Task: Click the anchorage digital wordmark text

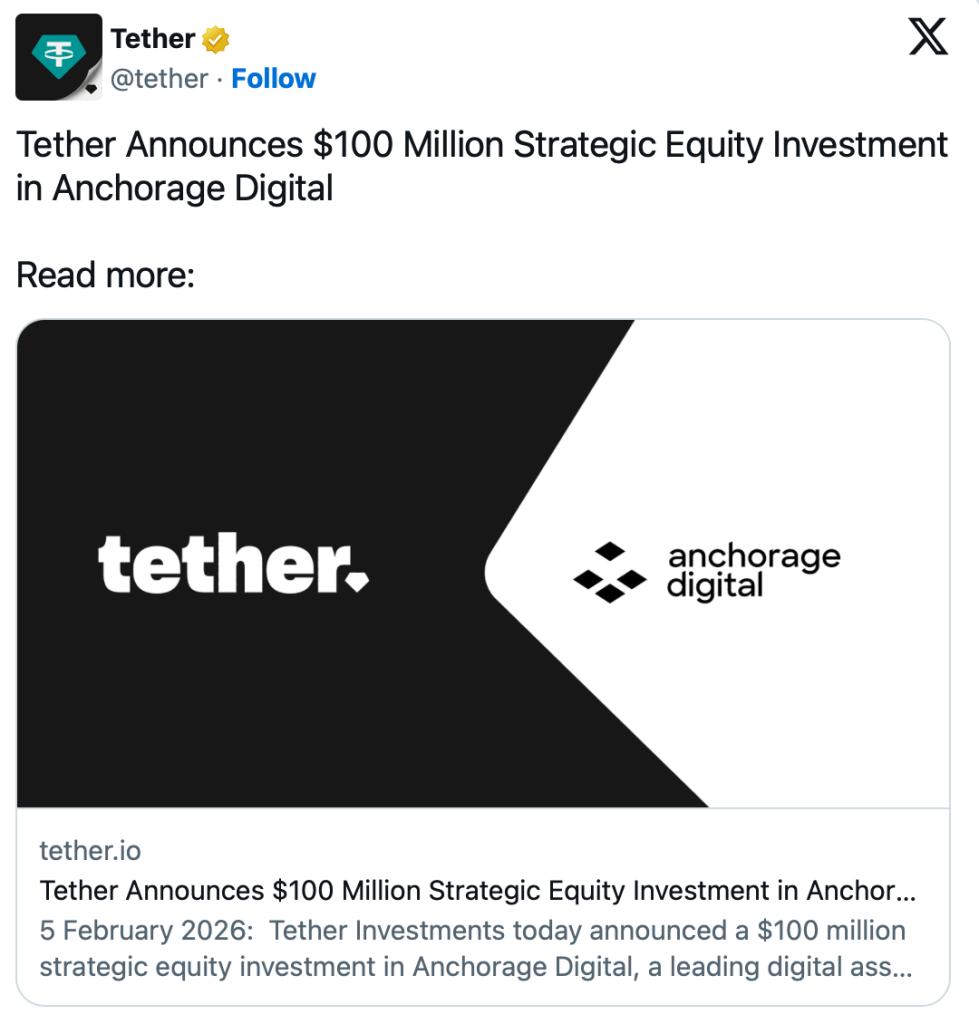Action: [753, 571]
